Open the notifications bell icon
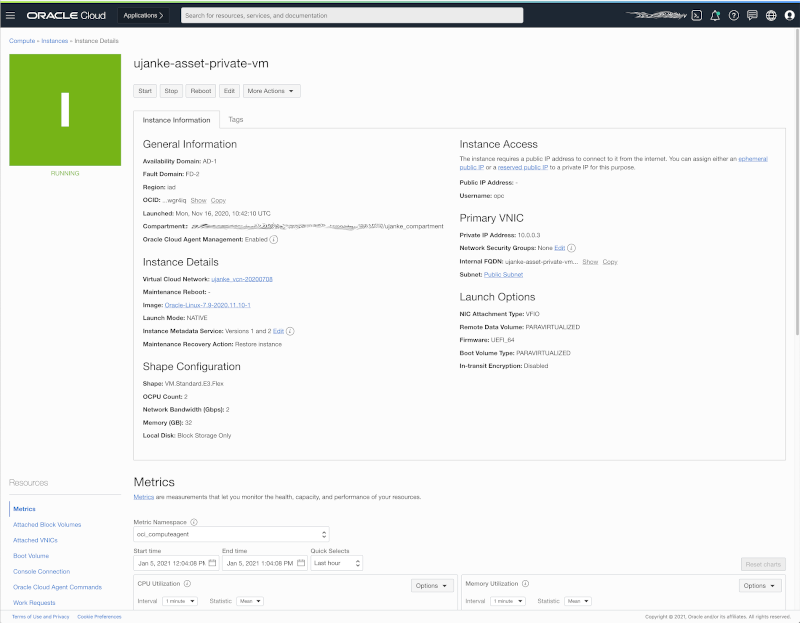Screen dimensions: 800x623 point(715,15)
